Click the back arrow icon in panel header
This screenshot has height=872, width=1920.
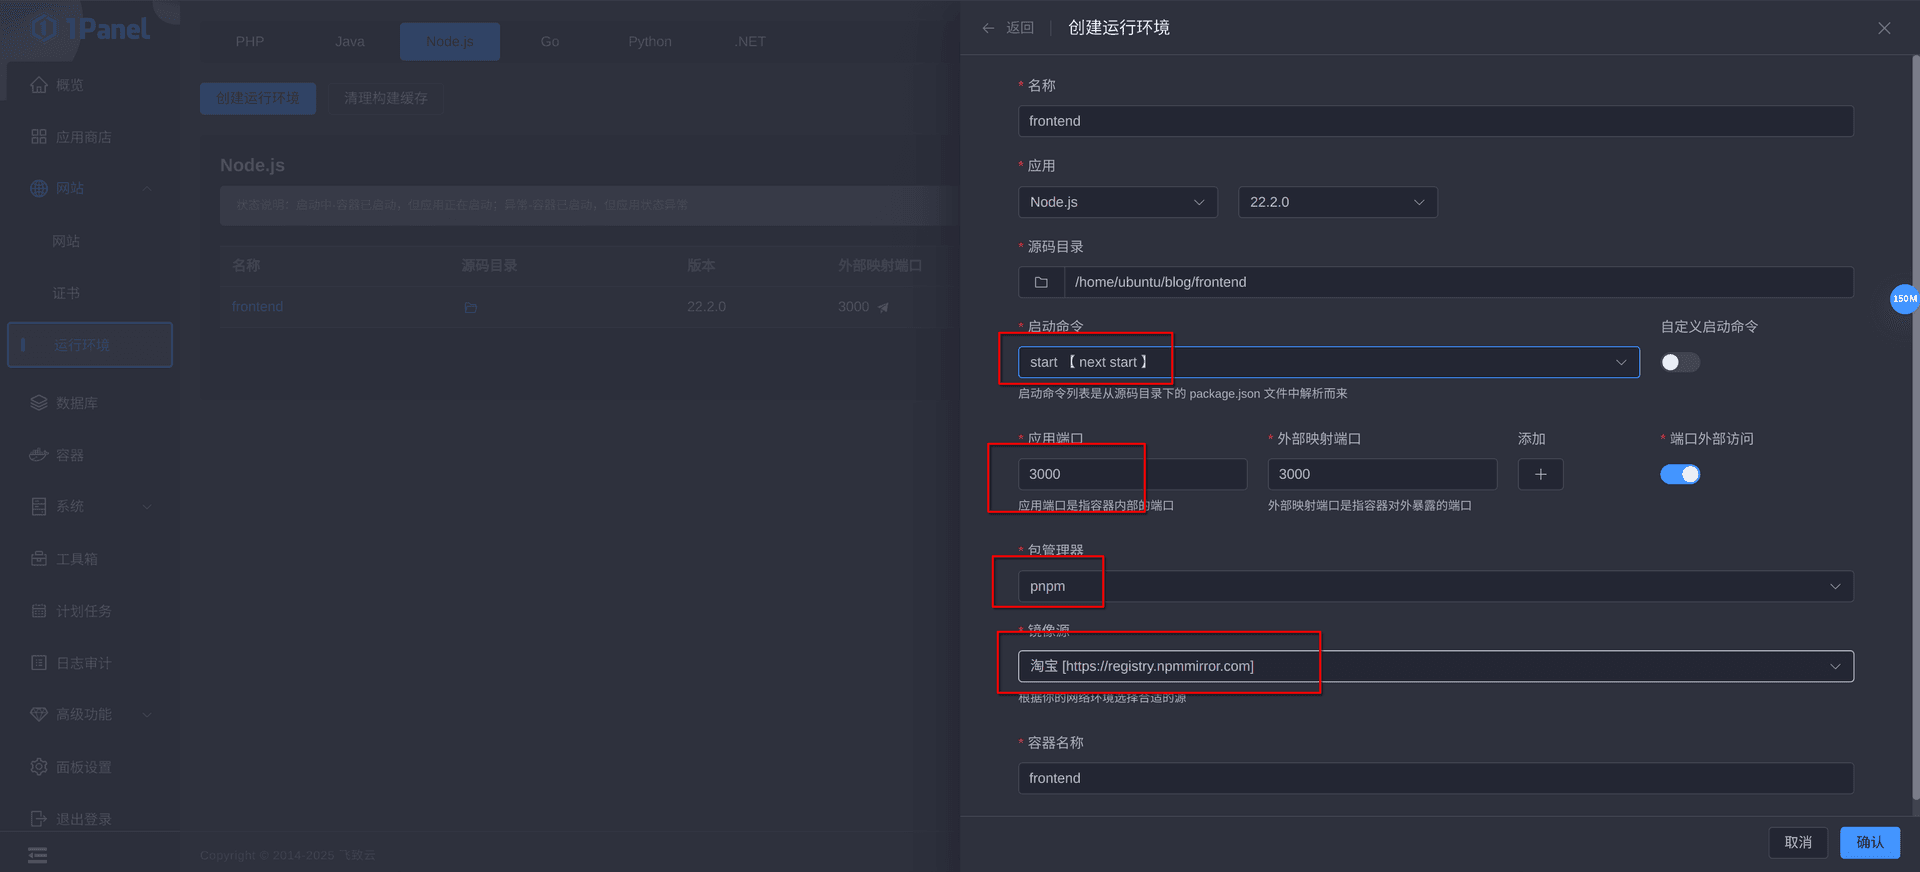pyautogui.click(x=988, y=28)
